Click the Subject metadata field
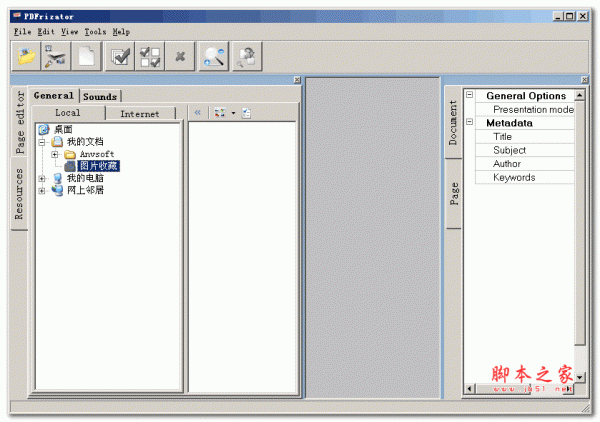 525,150
